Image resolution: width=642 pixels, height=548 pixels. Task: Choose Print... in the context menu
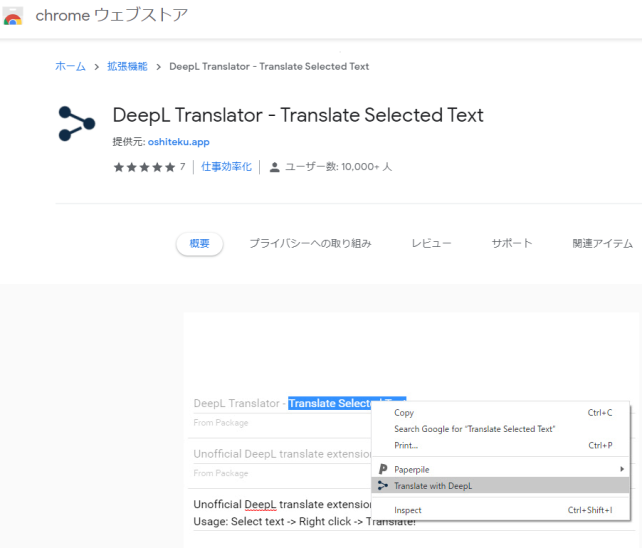500,445
